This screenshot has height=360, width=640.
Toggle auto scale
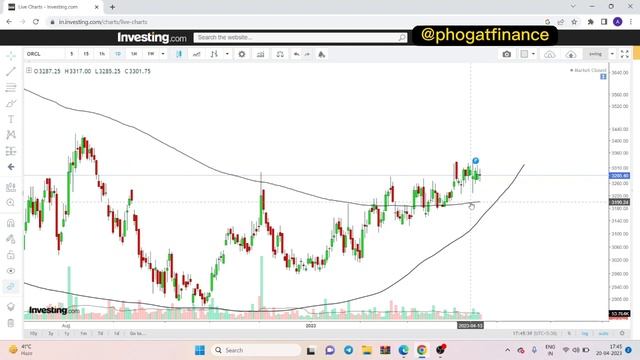(603, 333)
